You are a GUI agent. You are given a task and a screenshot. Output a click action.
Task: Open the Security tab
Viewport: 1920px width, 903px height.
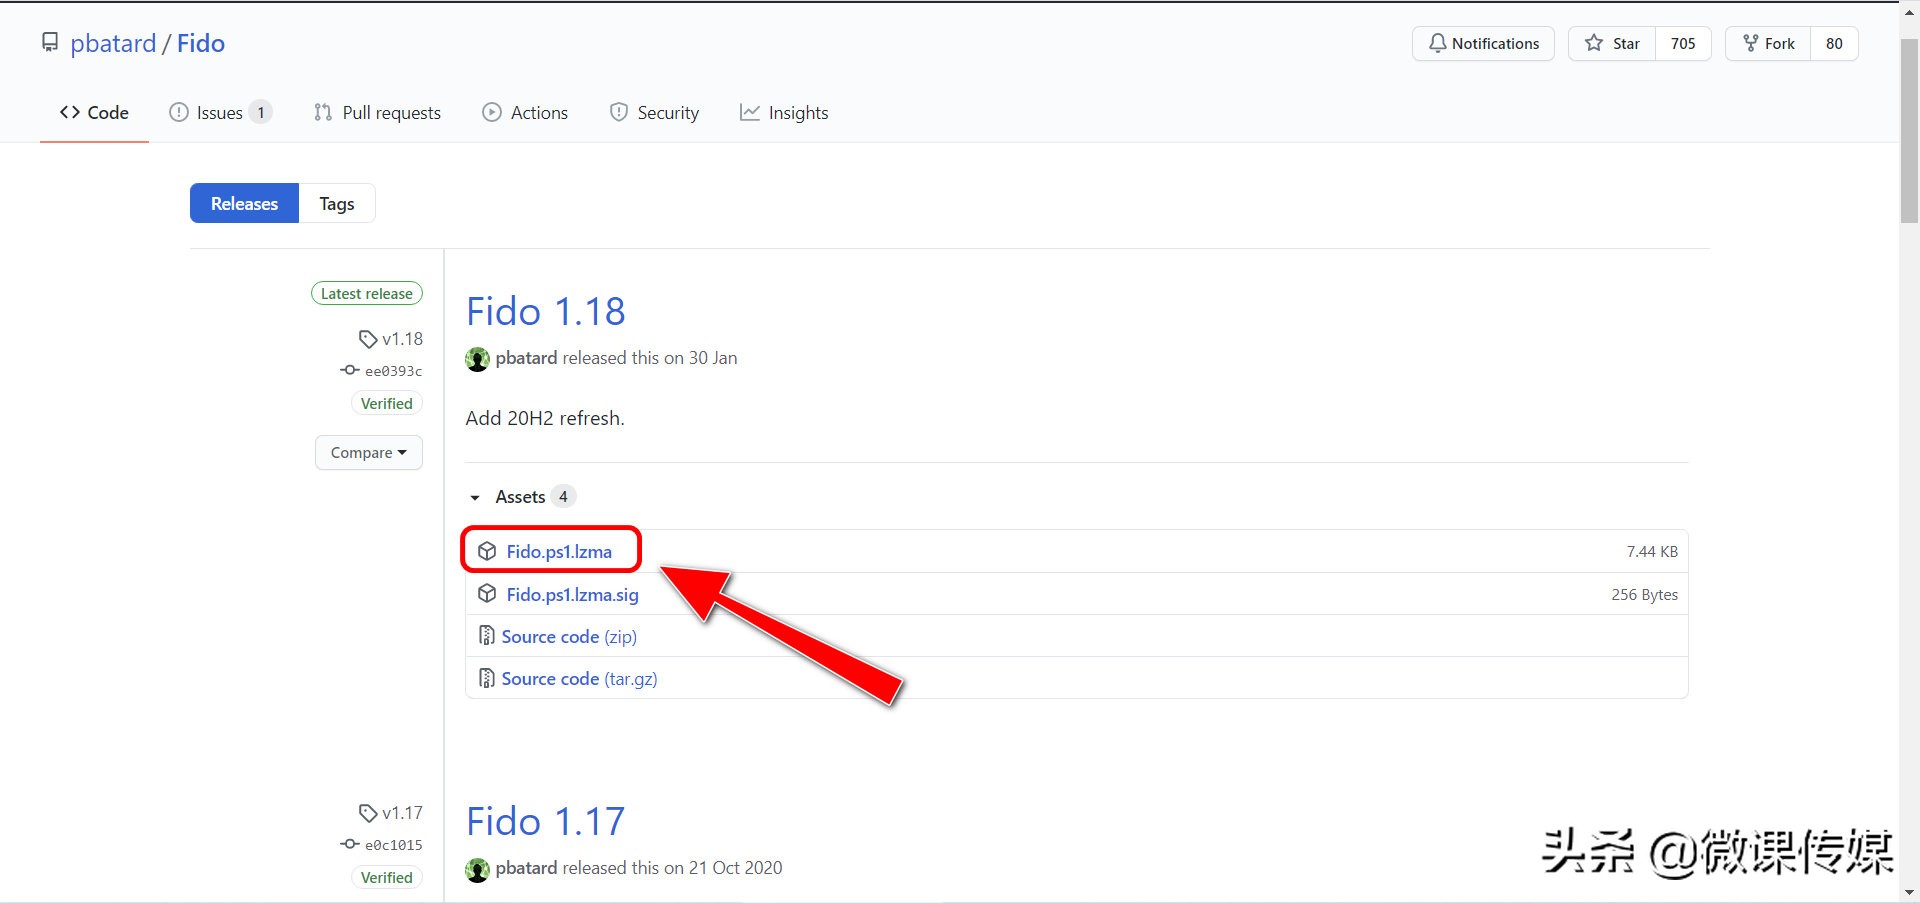(x=654, y=113)
